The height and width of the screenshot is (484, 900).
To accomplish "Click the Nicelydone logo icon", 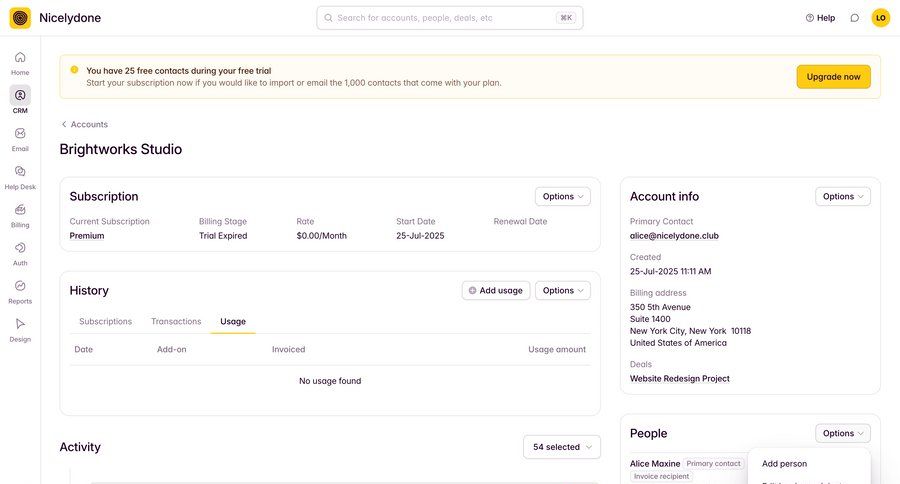I will pyautogui.click(x=20, y=18).
